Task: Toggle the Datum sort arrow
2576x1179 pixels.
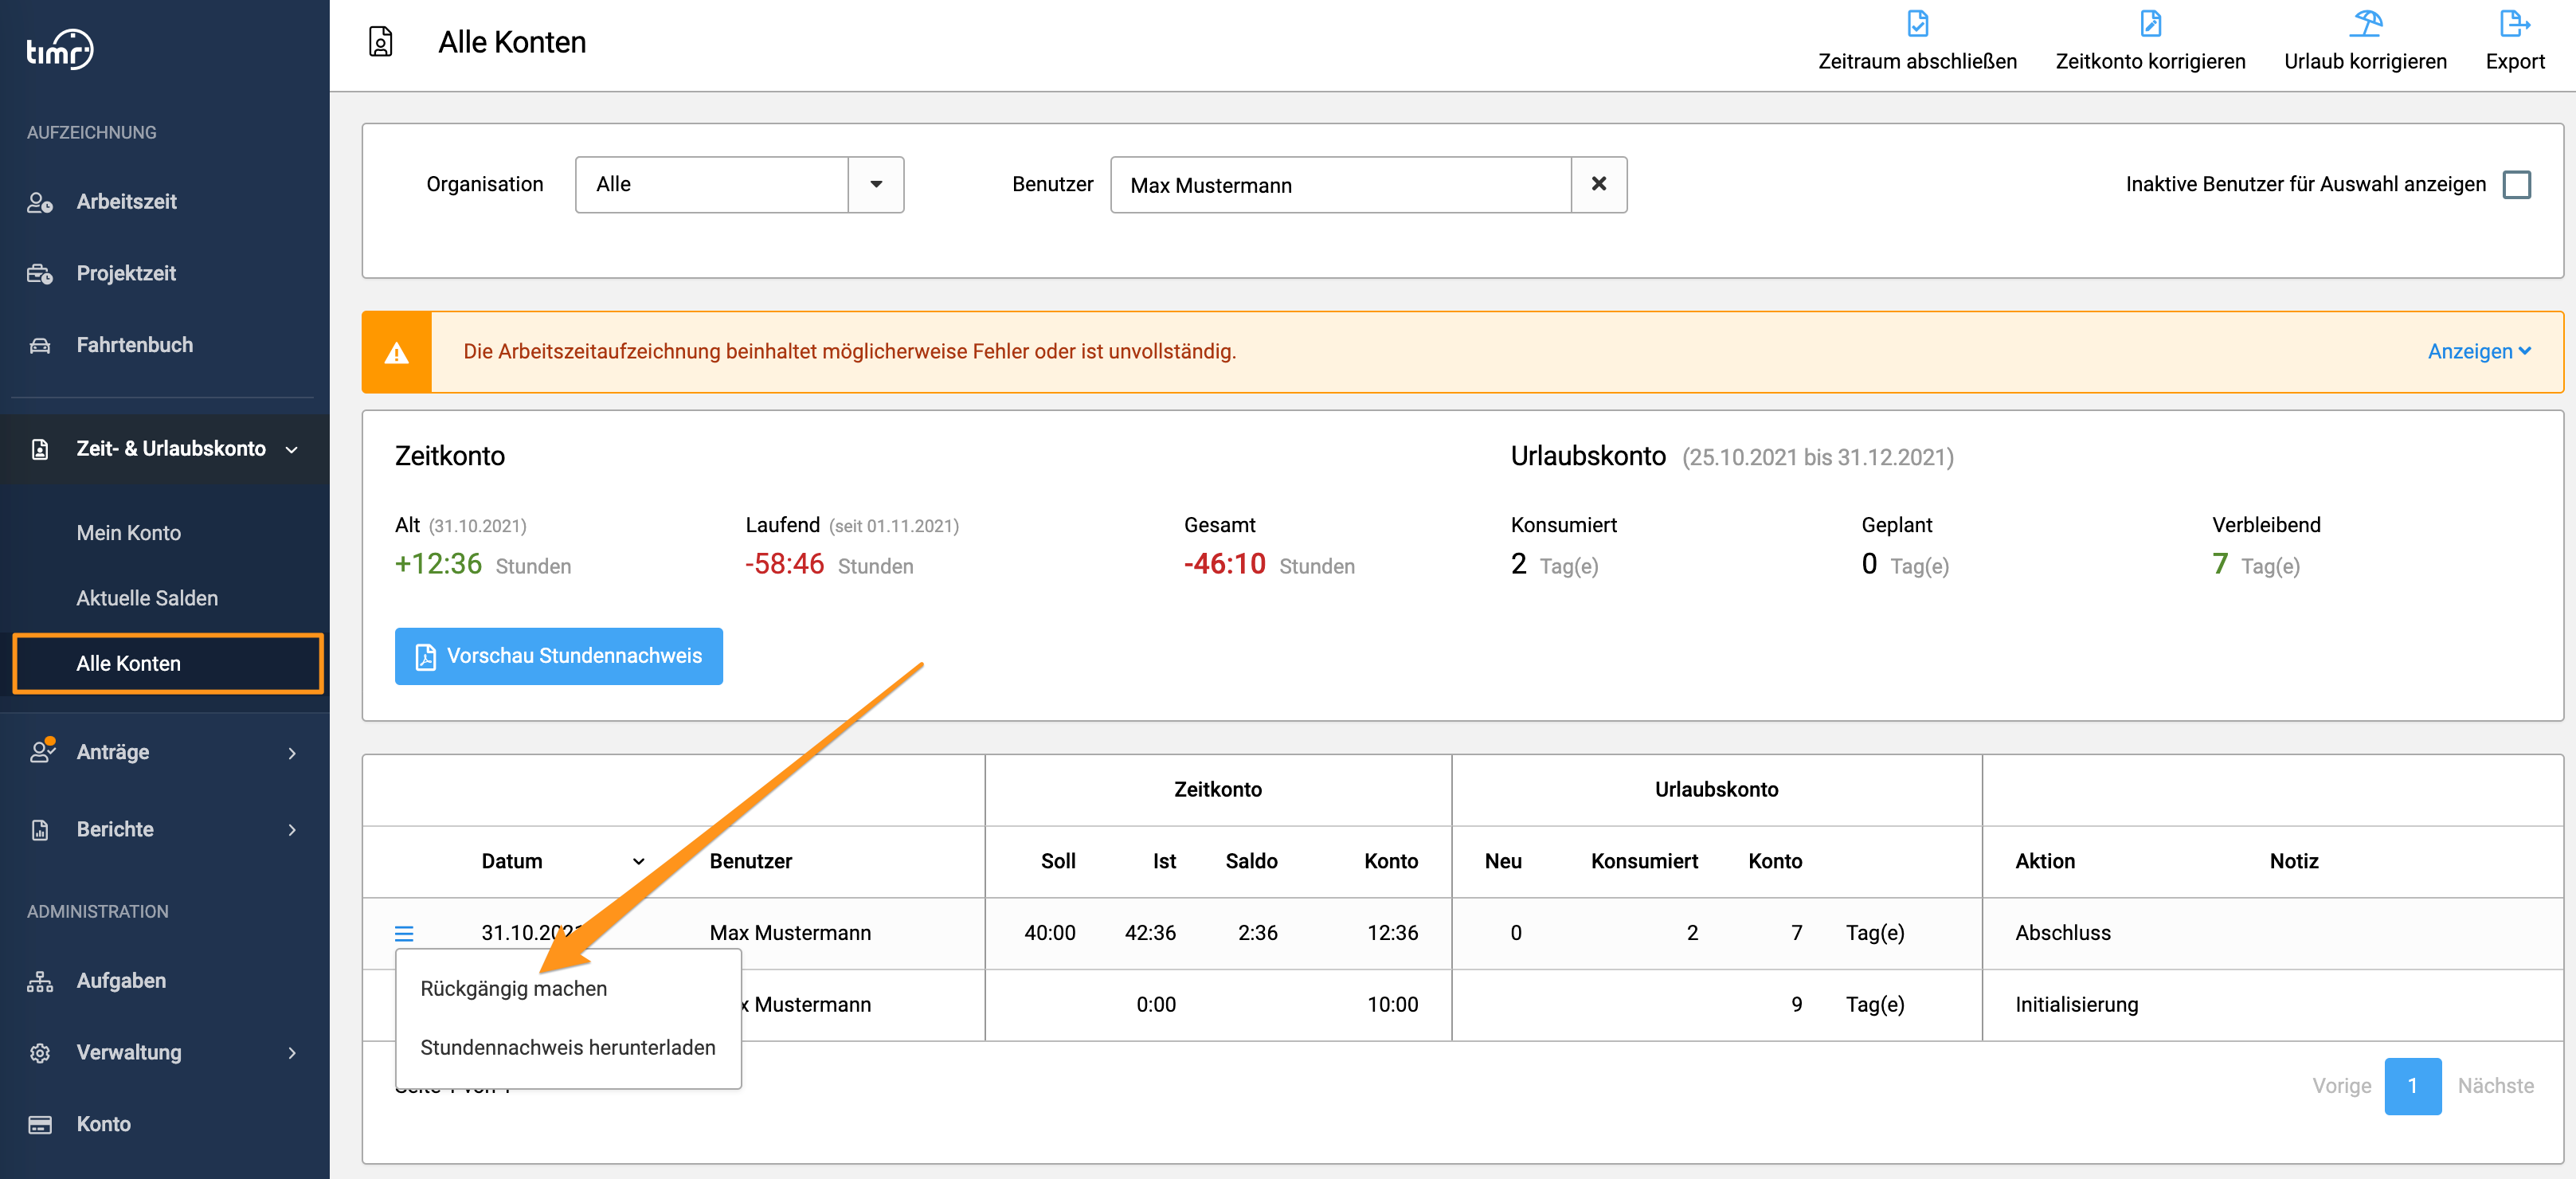Action: [x=638, y=861]
